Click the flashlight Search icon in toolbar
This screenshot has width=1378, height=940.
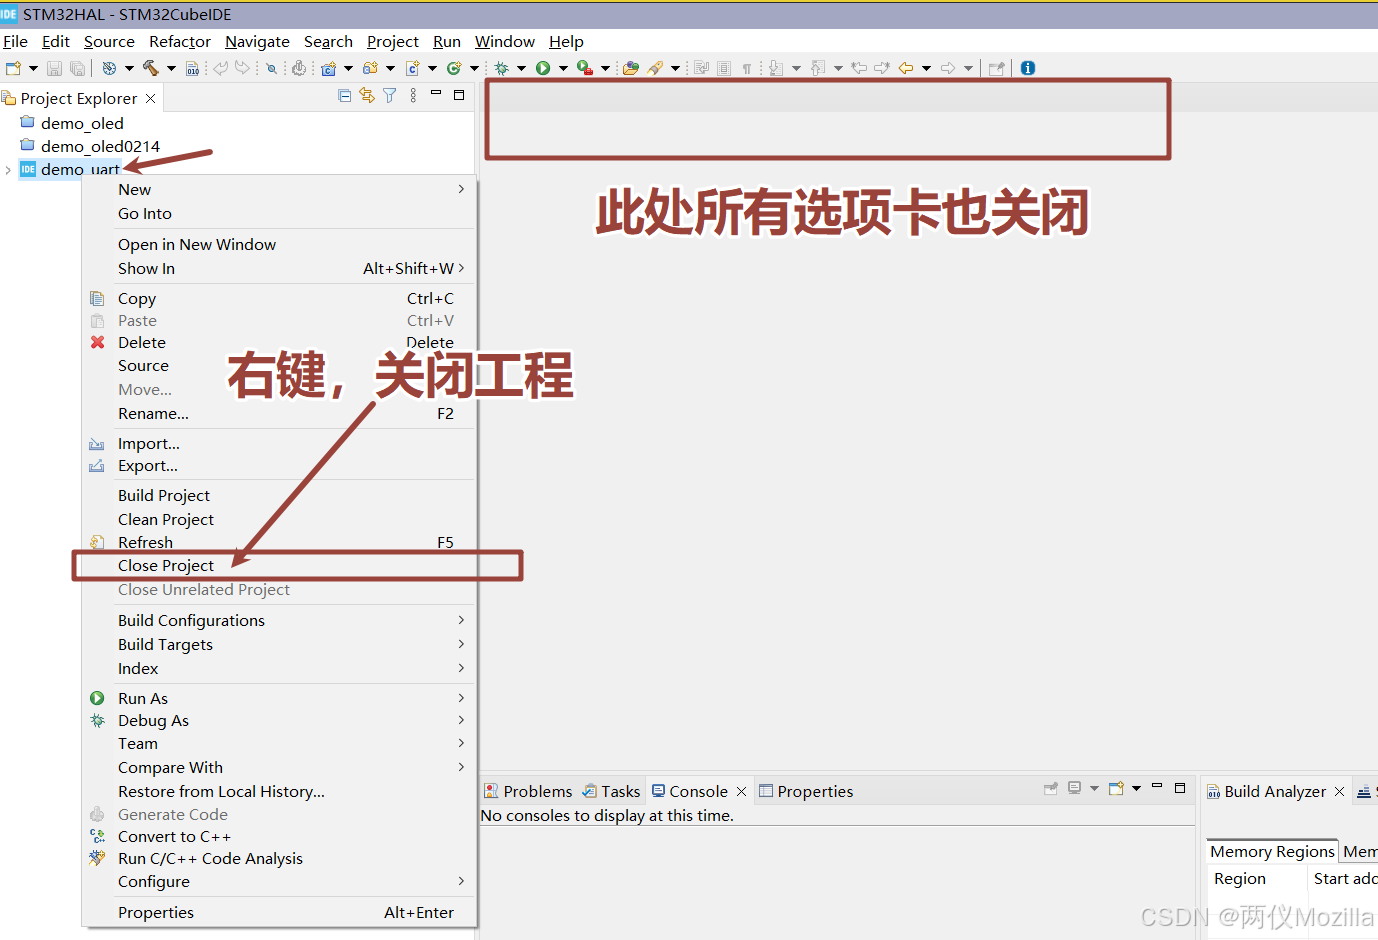(655, 68)
